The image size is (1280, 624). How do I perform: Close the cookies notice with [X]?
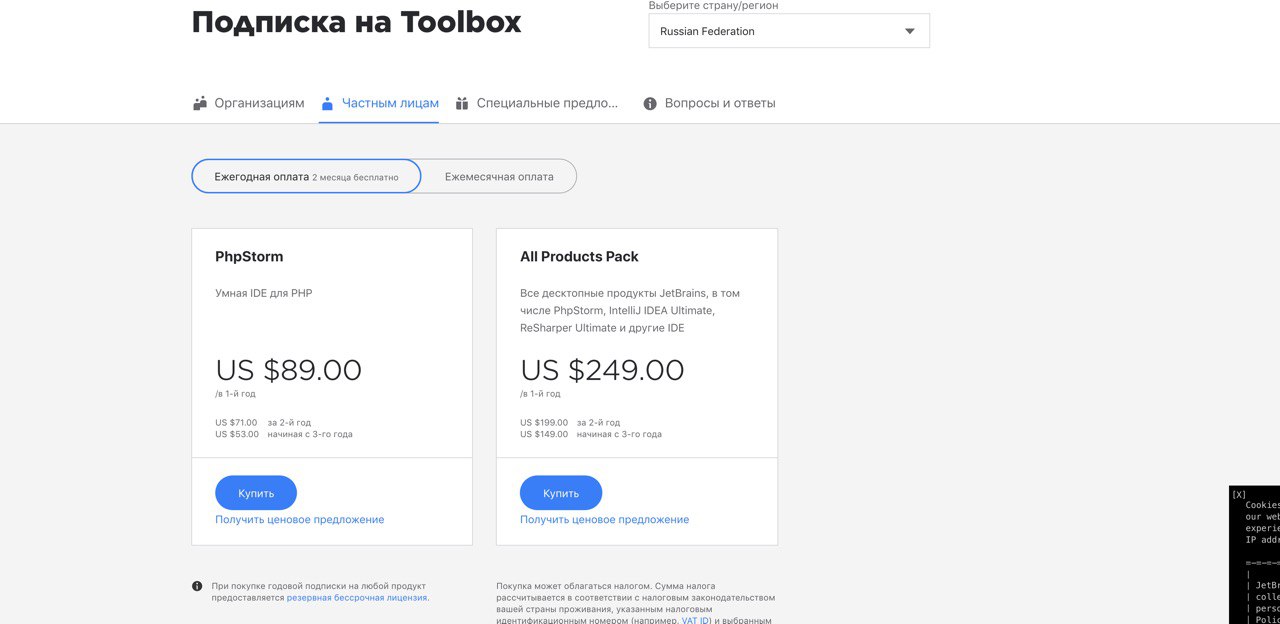point(1239,494)
